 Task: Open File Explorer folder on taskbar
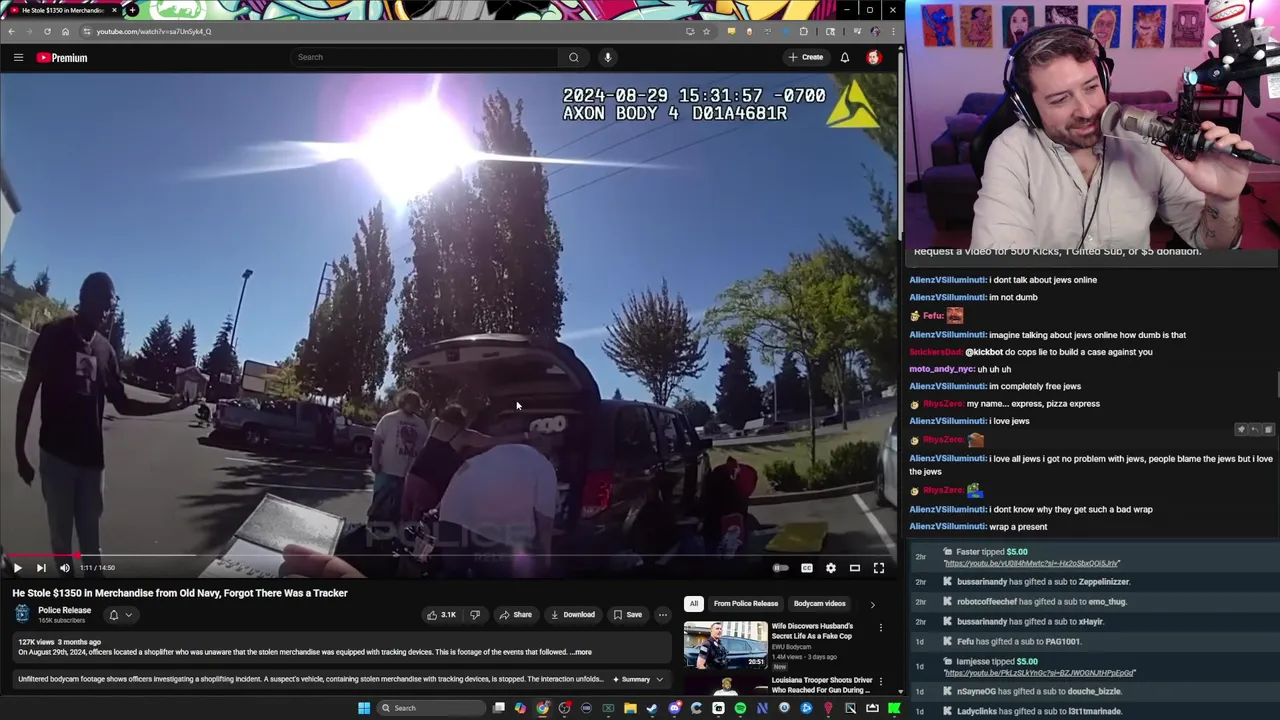click(630, 708)
